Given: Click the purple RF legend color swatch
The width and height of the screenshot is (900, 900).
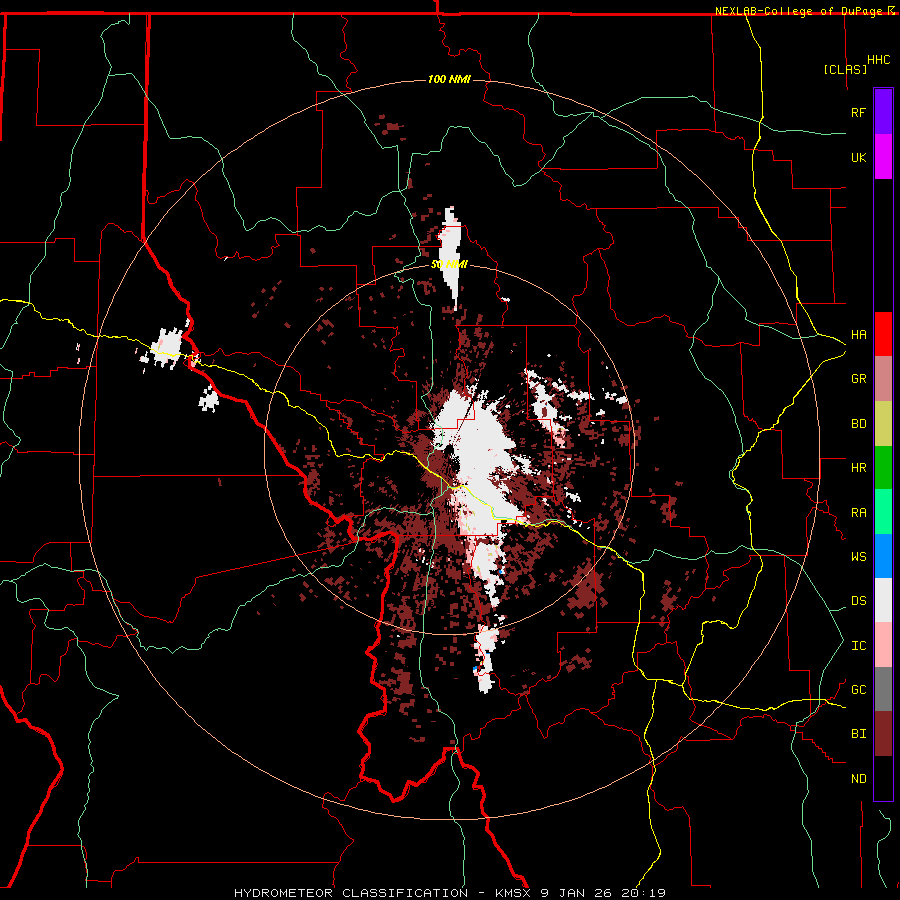Looking at the screenshot, I should (x=883, y=112).
